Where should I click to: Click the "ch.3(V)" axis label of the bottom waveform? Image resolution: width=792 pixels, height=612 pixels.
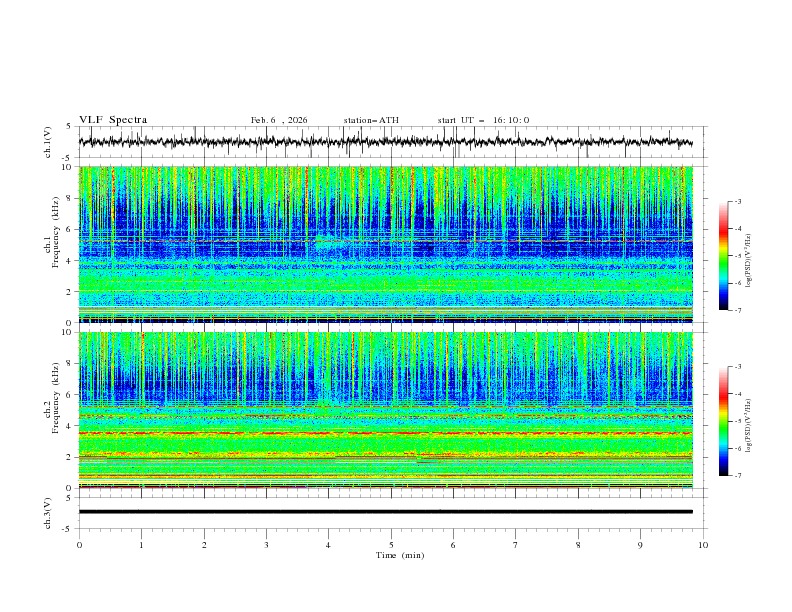(48, 513)
